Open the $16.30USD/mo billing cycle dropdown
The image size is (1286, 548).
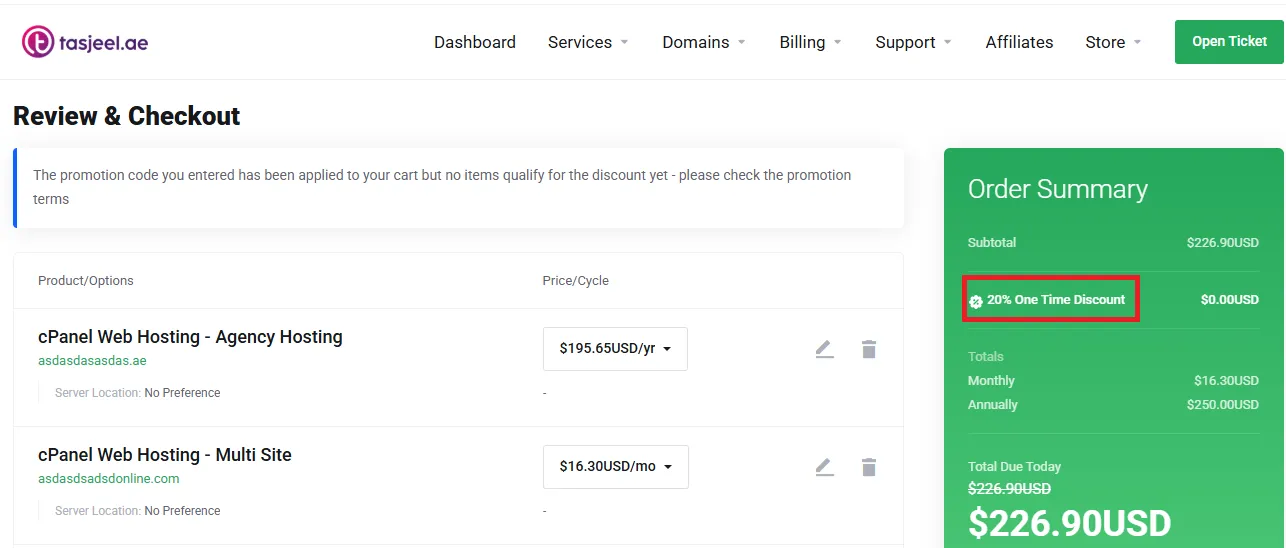(x=615, y=467)
